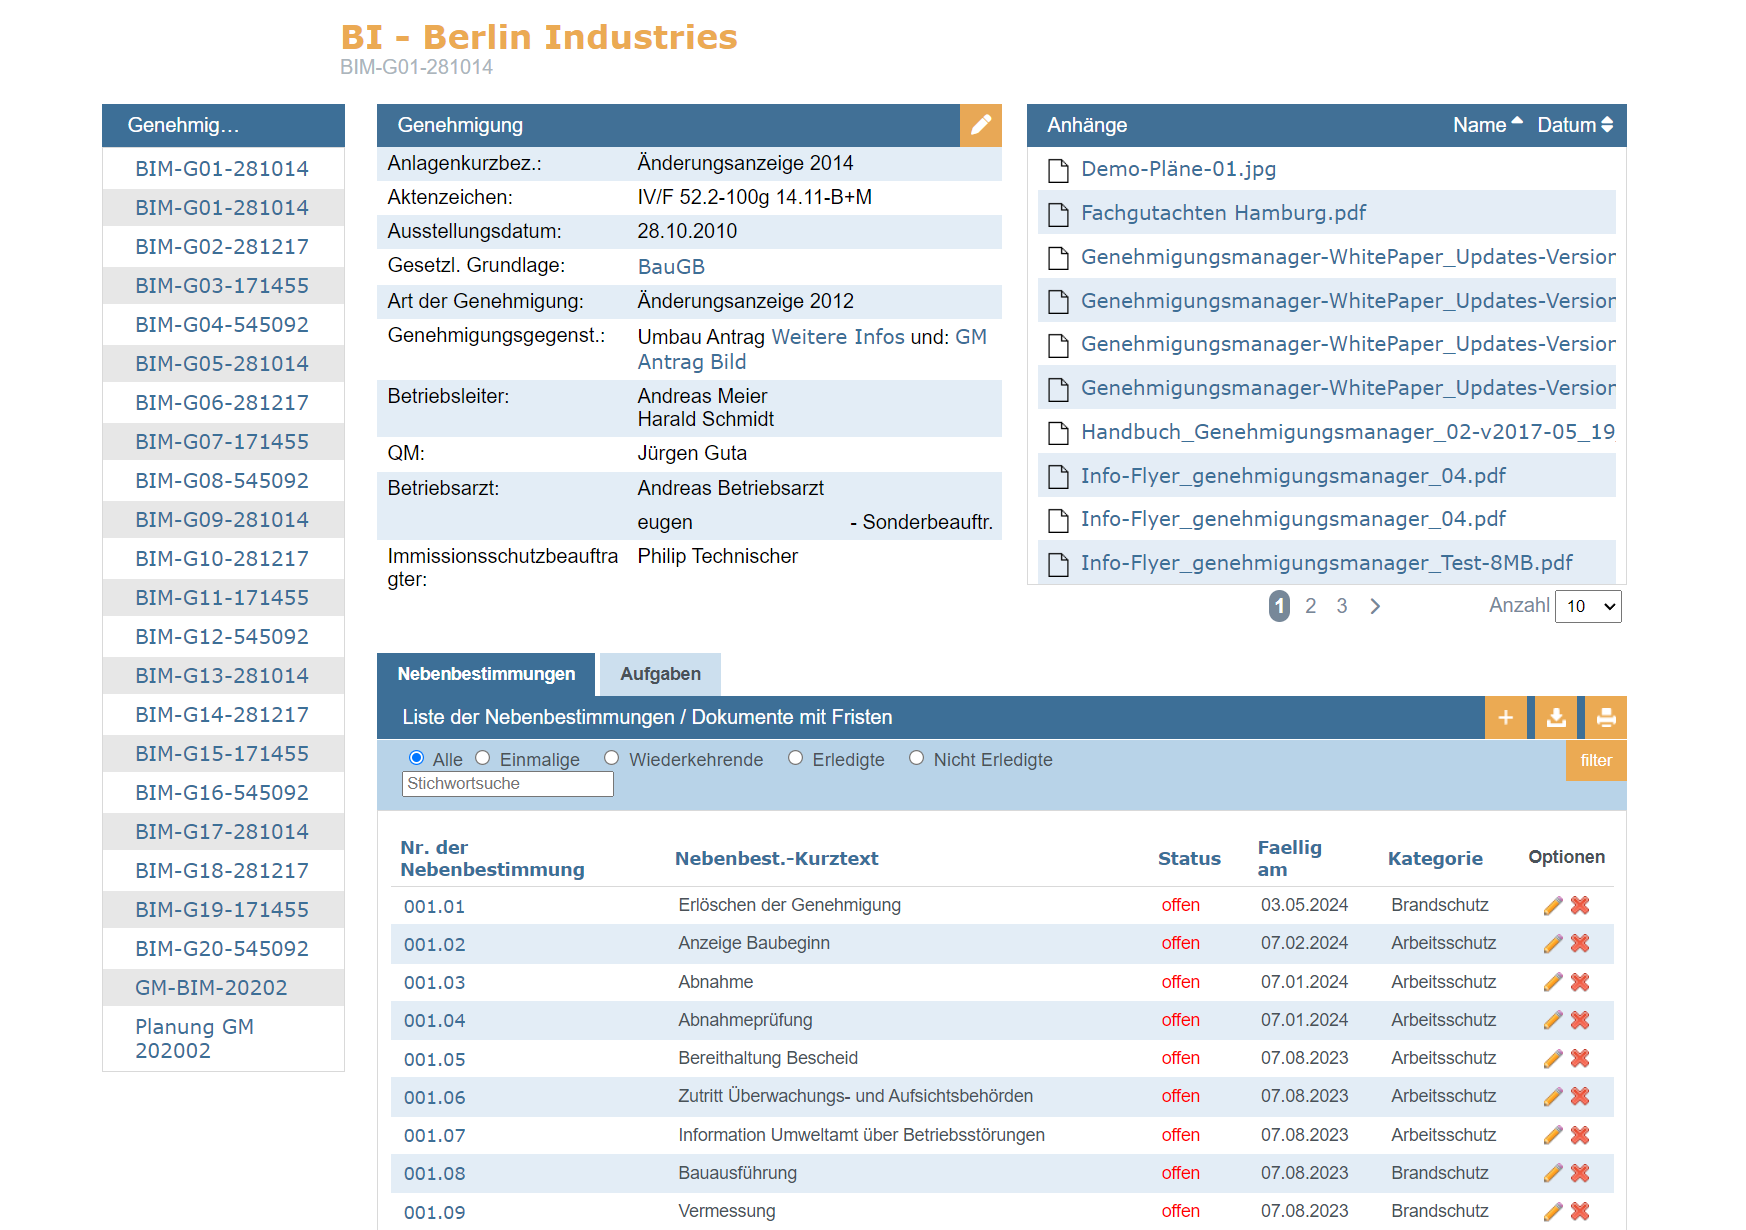
Task: Delete entry 001.03 Abnahme with red X
Action: [1580, 982]
